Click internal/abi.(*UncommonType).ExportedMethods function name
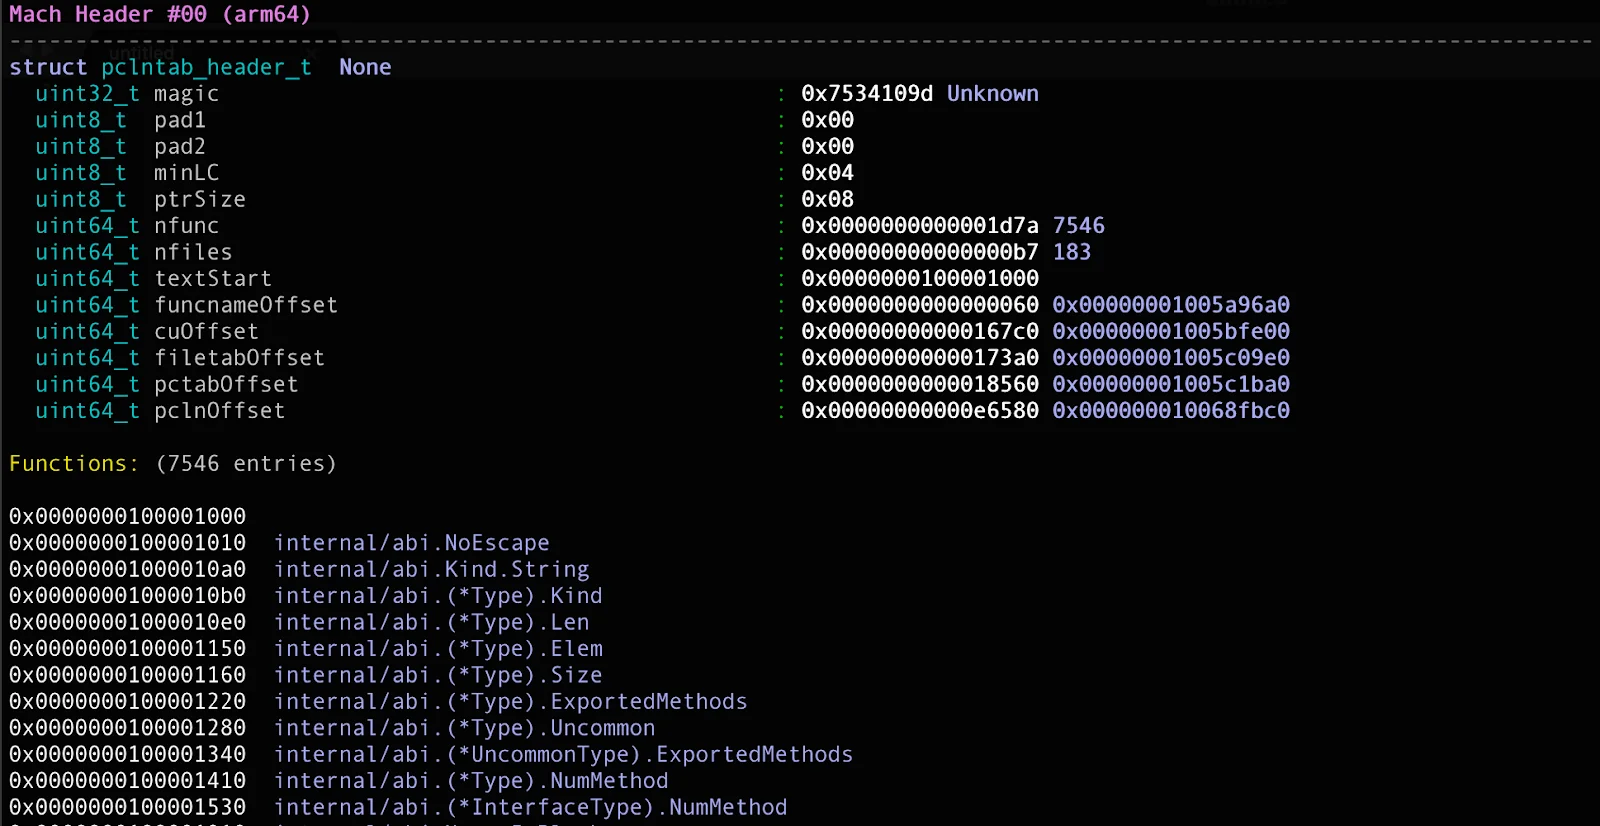1600x826 pixels. [x=564, y=754]
